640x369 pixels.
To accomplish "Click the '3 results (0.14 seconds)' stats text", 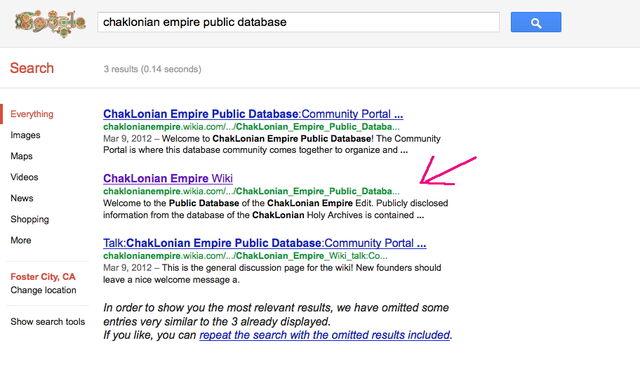I will [x=152, y=69].
